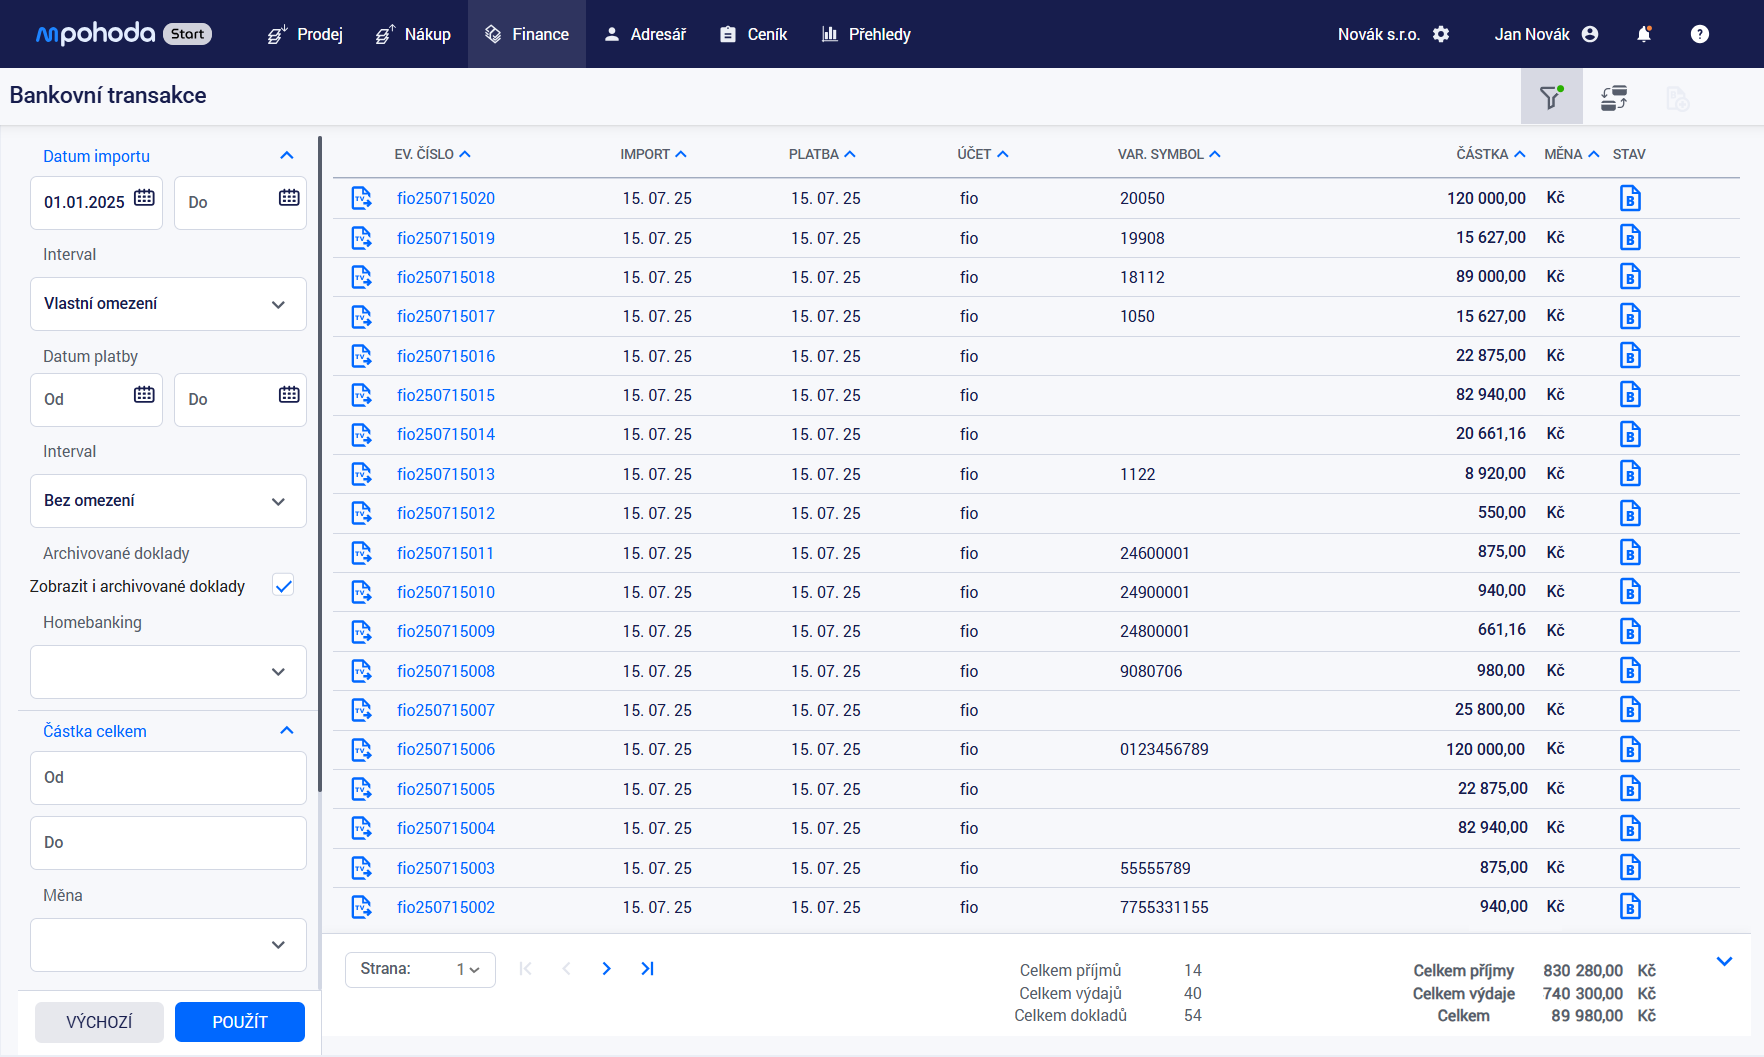Click variable symbol 0123456789 cell
The width and height of the screenshot is (1764, 1057).
point(1164,749)
